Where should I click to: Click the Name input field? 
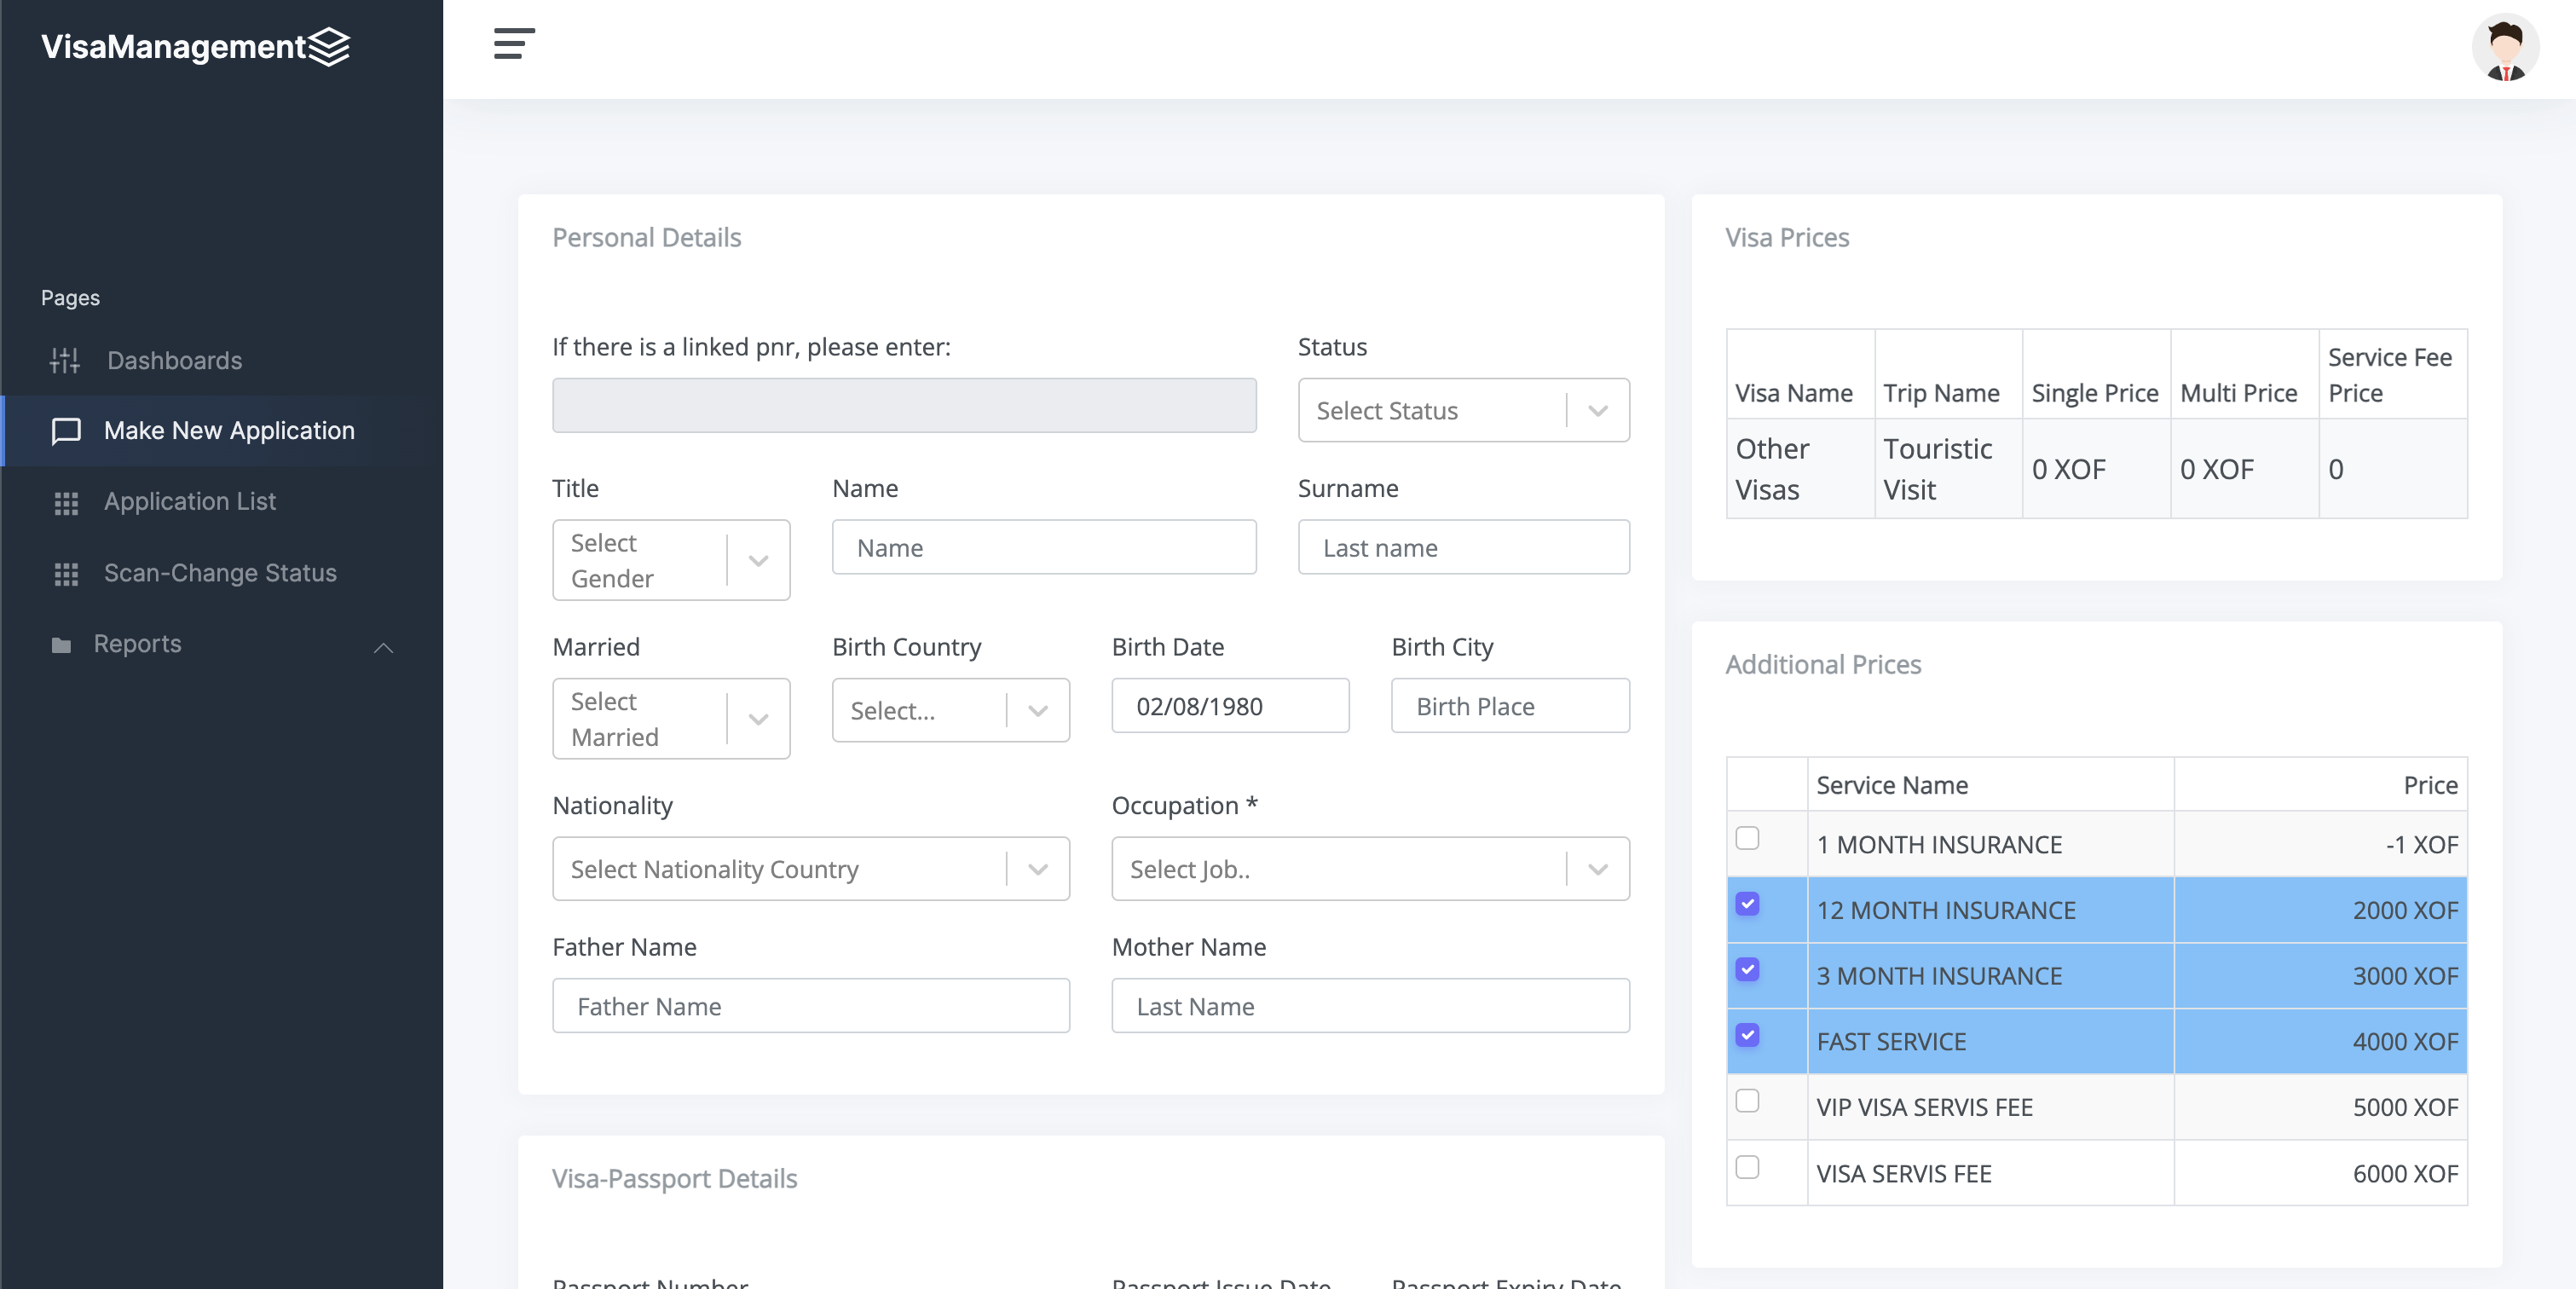(1044, 547)
